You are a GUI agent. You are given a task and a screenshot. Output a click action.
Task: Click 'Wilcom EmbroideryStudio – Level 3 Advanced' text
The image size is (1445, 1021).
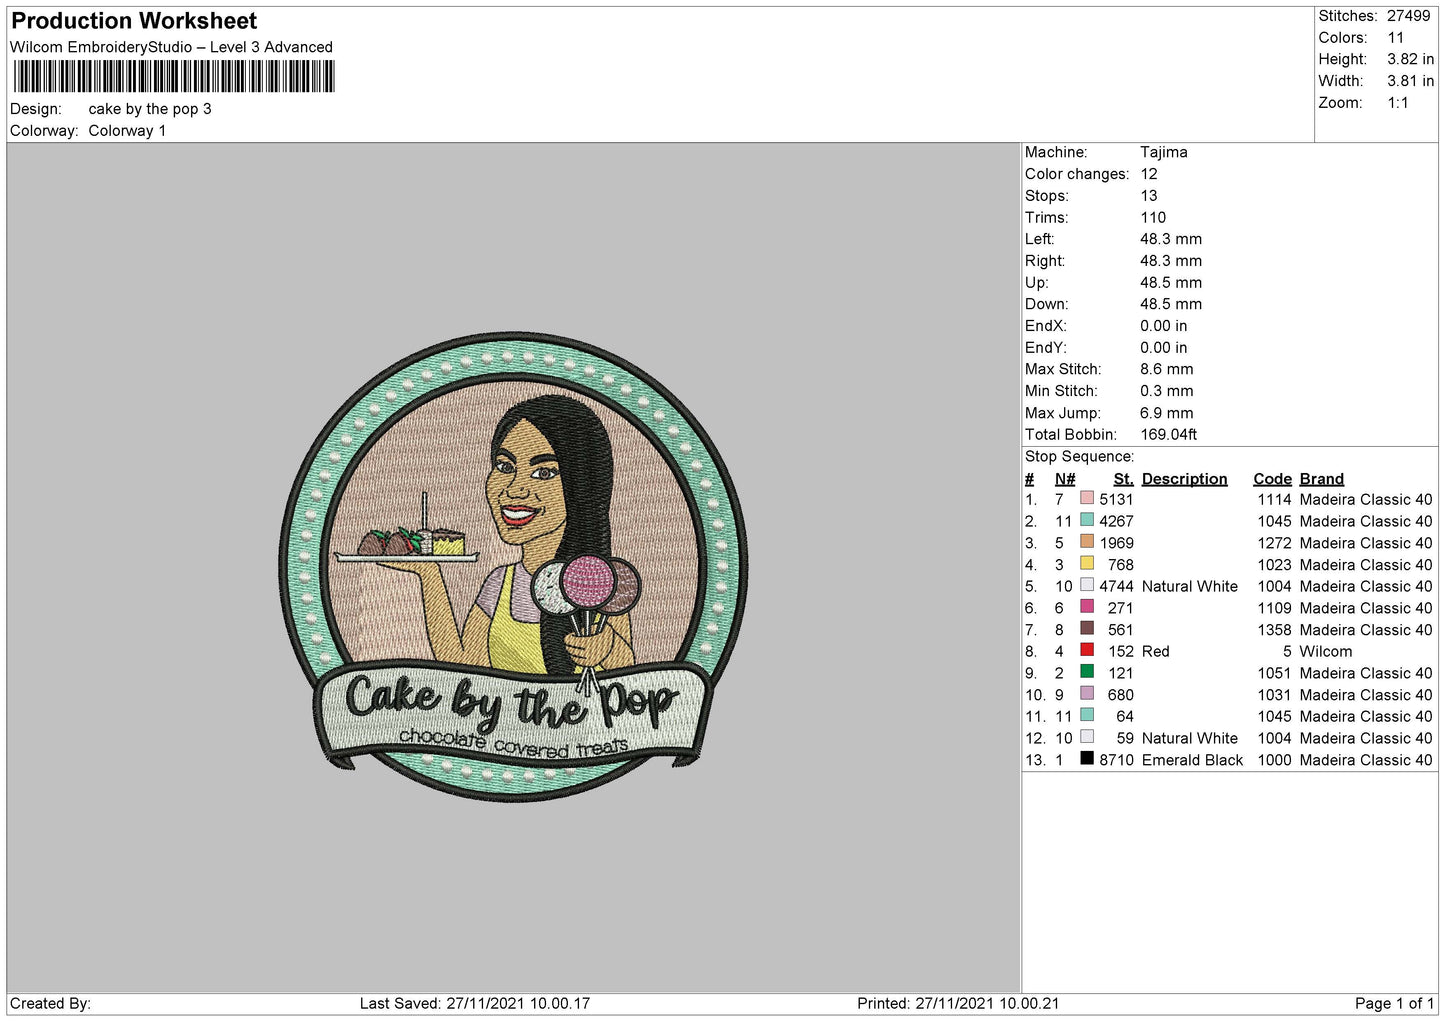(x=171, y=47)
